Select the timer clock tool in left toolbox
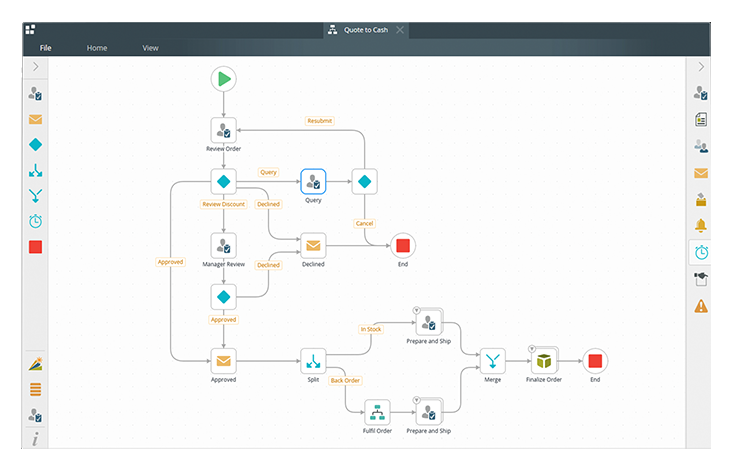732x471 pixels. 35,221
